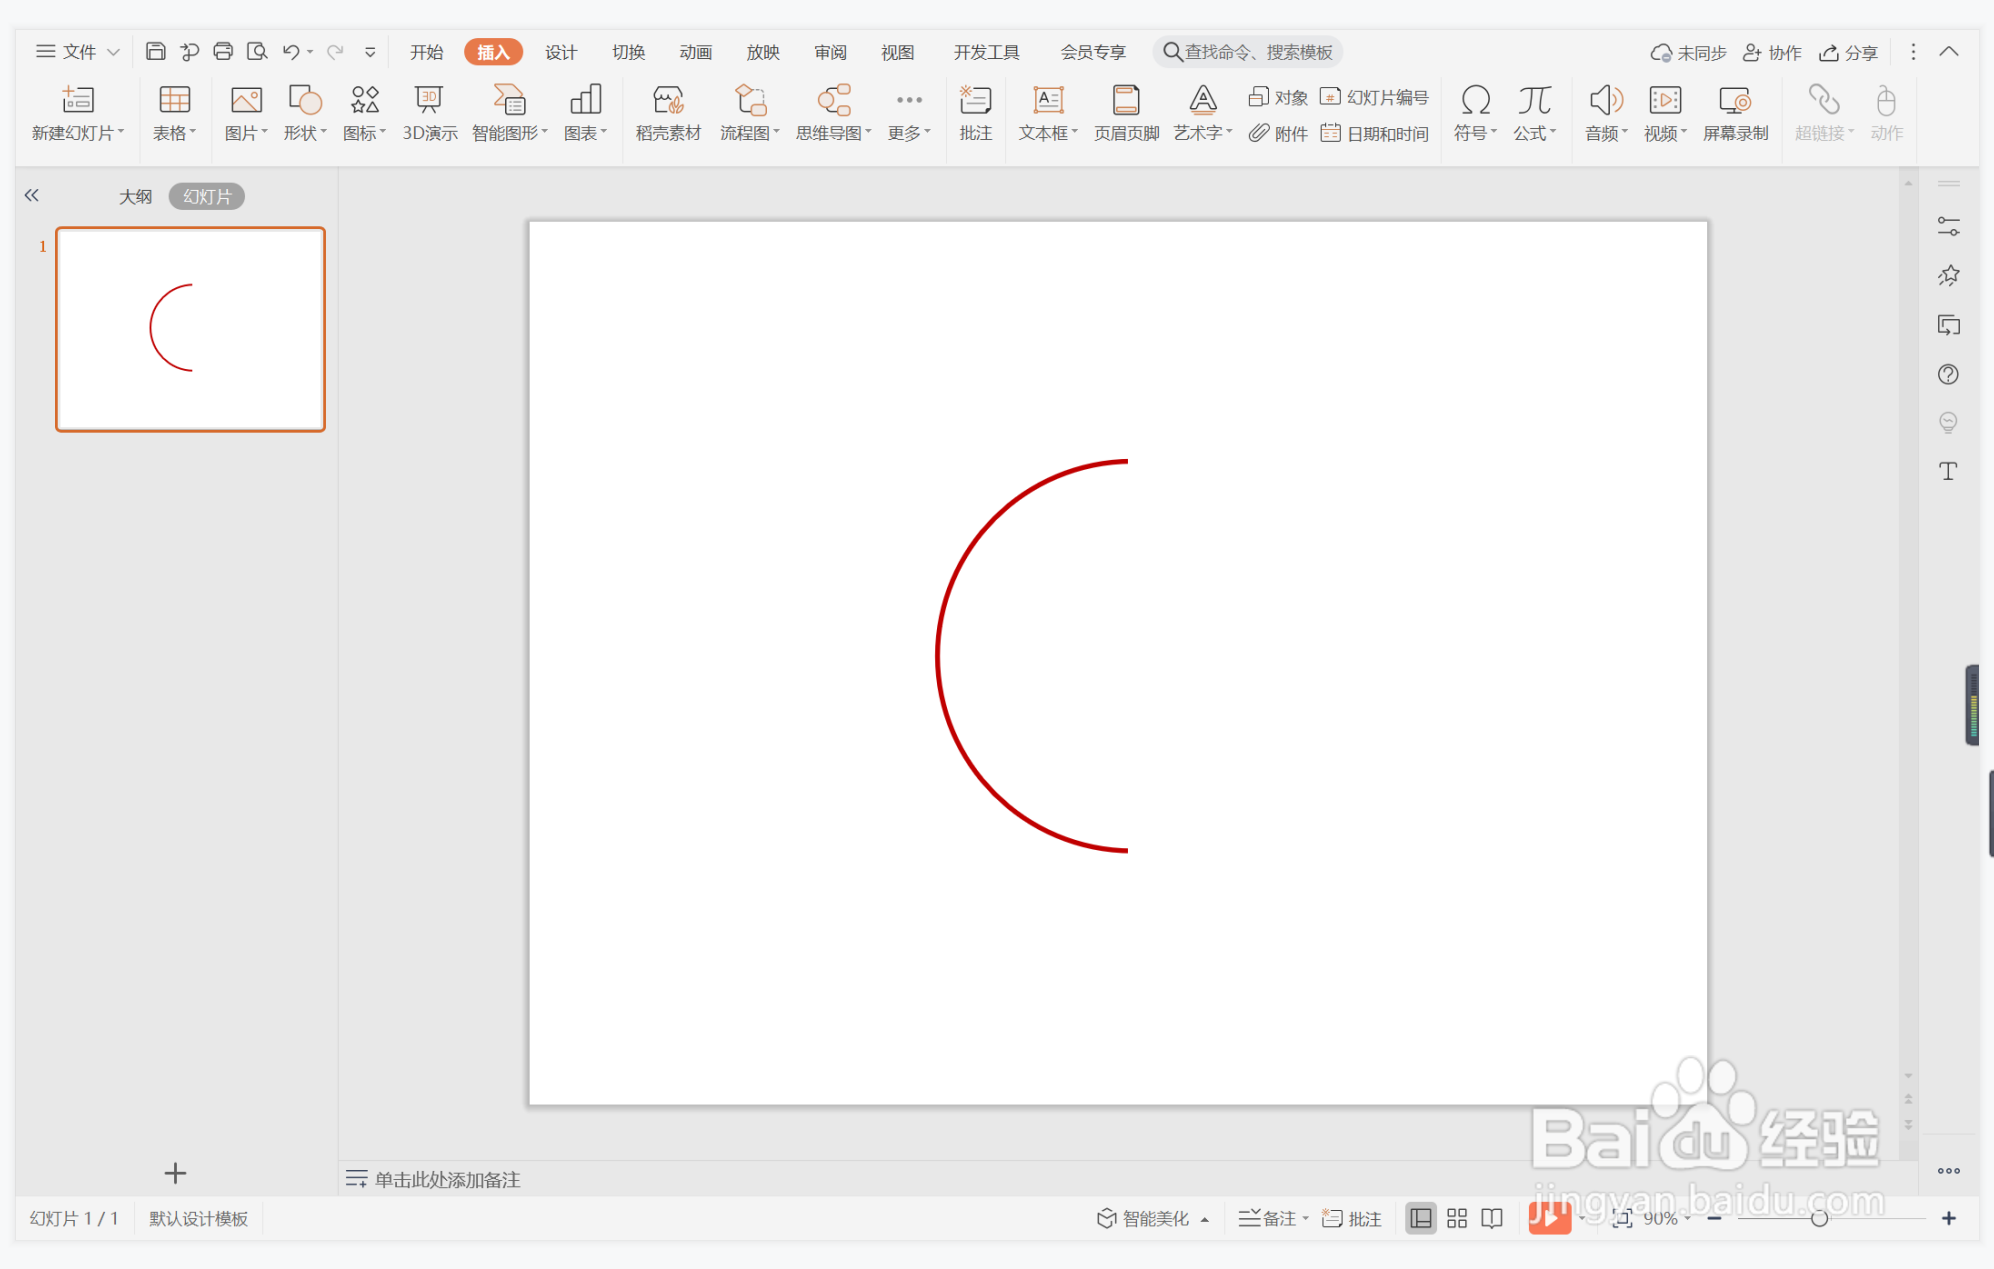This screenshot has height=1269, width=1994.
Task: Open Header and Footer (页眉页脚)
Action: pyautogui.click(x=1126, y=113)
